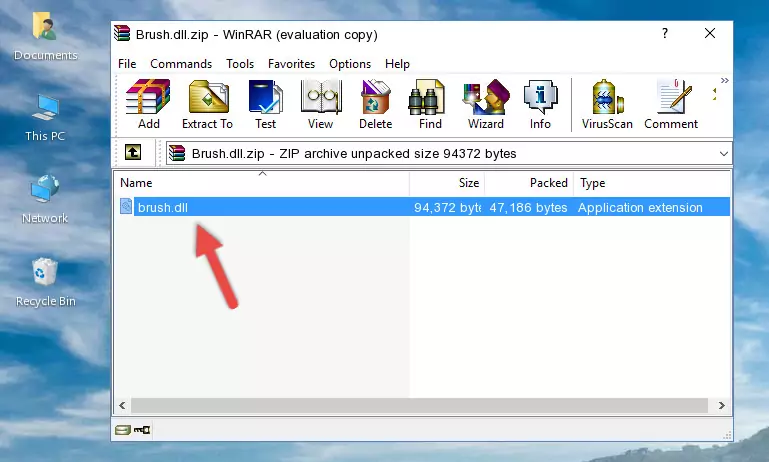769x462 pixels.
Task: Click the 94,372 bytes size cell
Action: tap(447, 207)
